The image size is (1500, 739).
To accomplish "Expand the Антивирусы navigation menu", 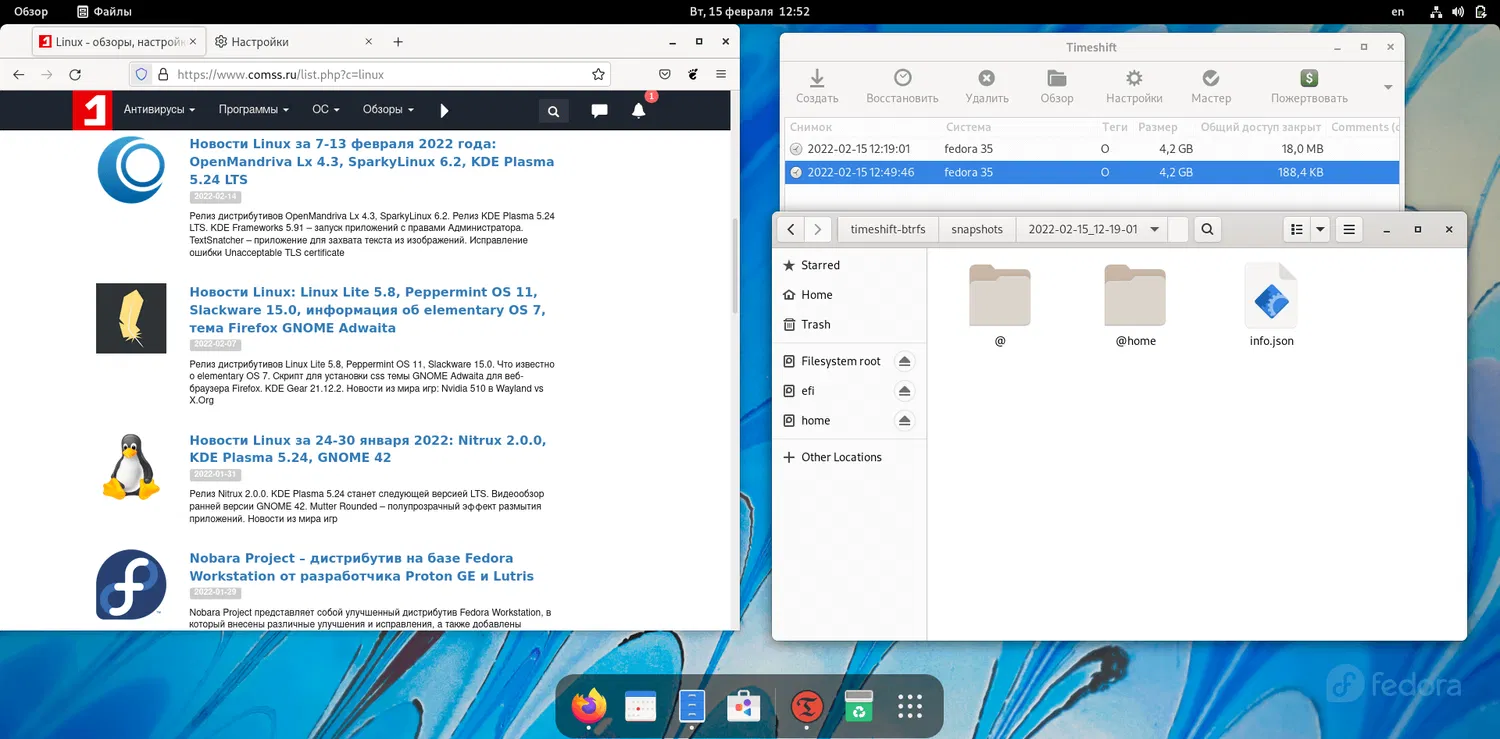I will [159, 110].
